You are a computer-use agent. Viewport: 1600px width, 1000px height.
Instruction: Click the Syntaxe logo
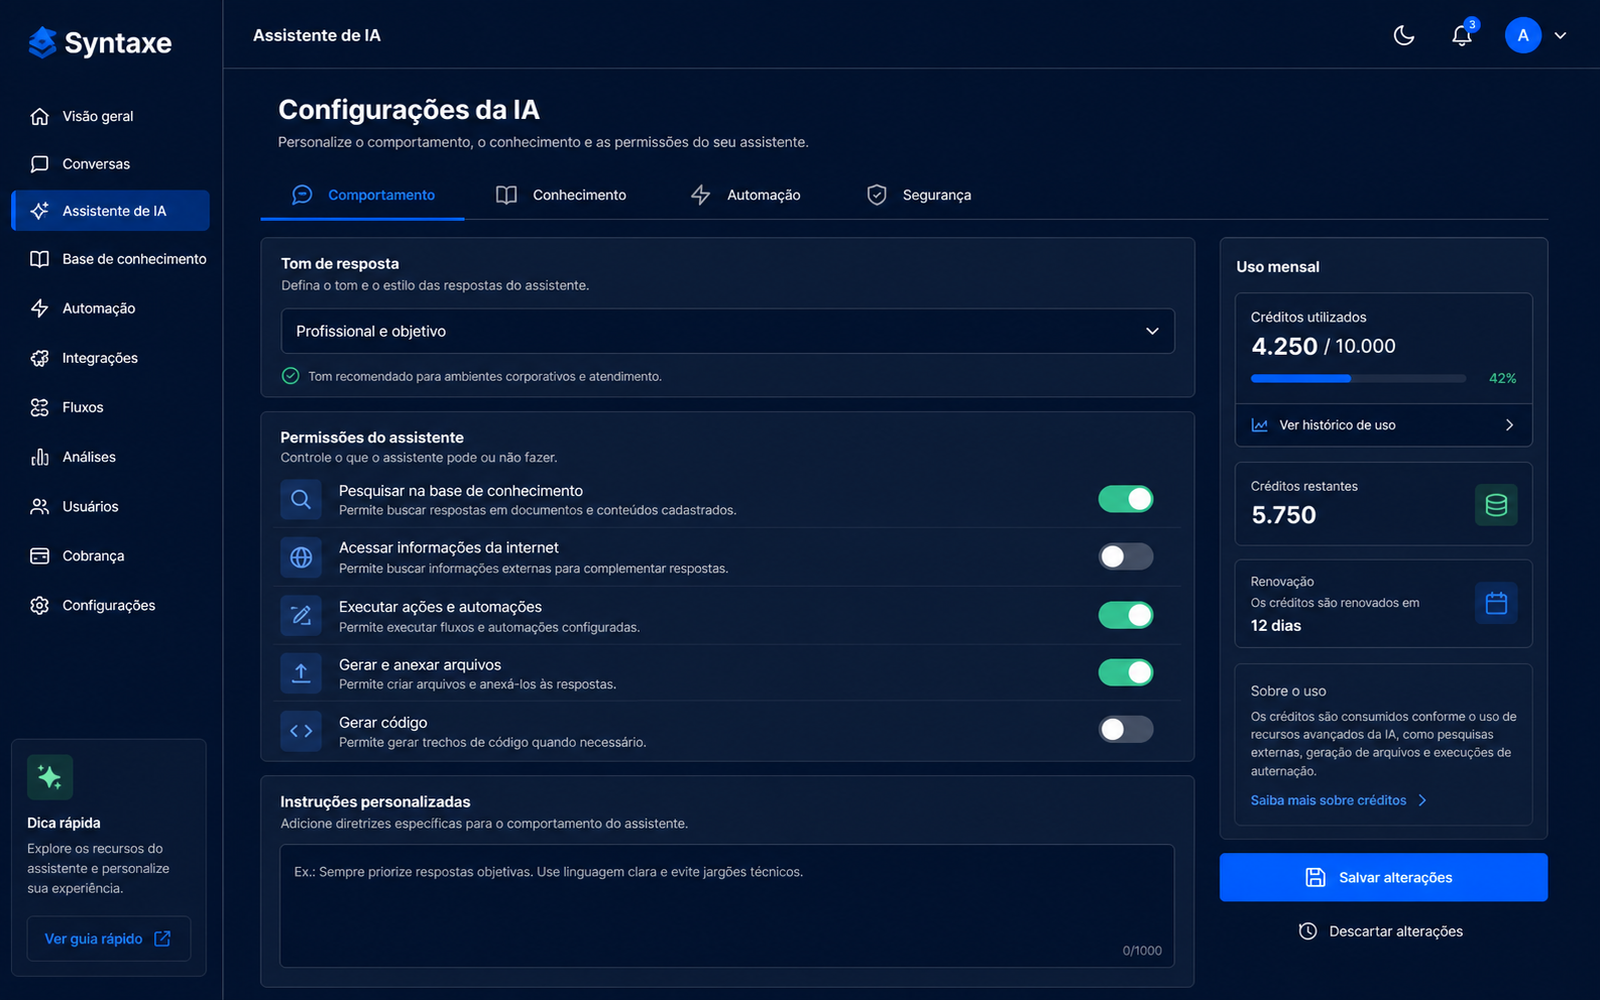pos(100,43)
